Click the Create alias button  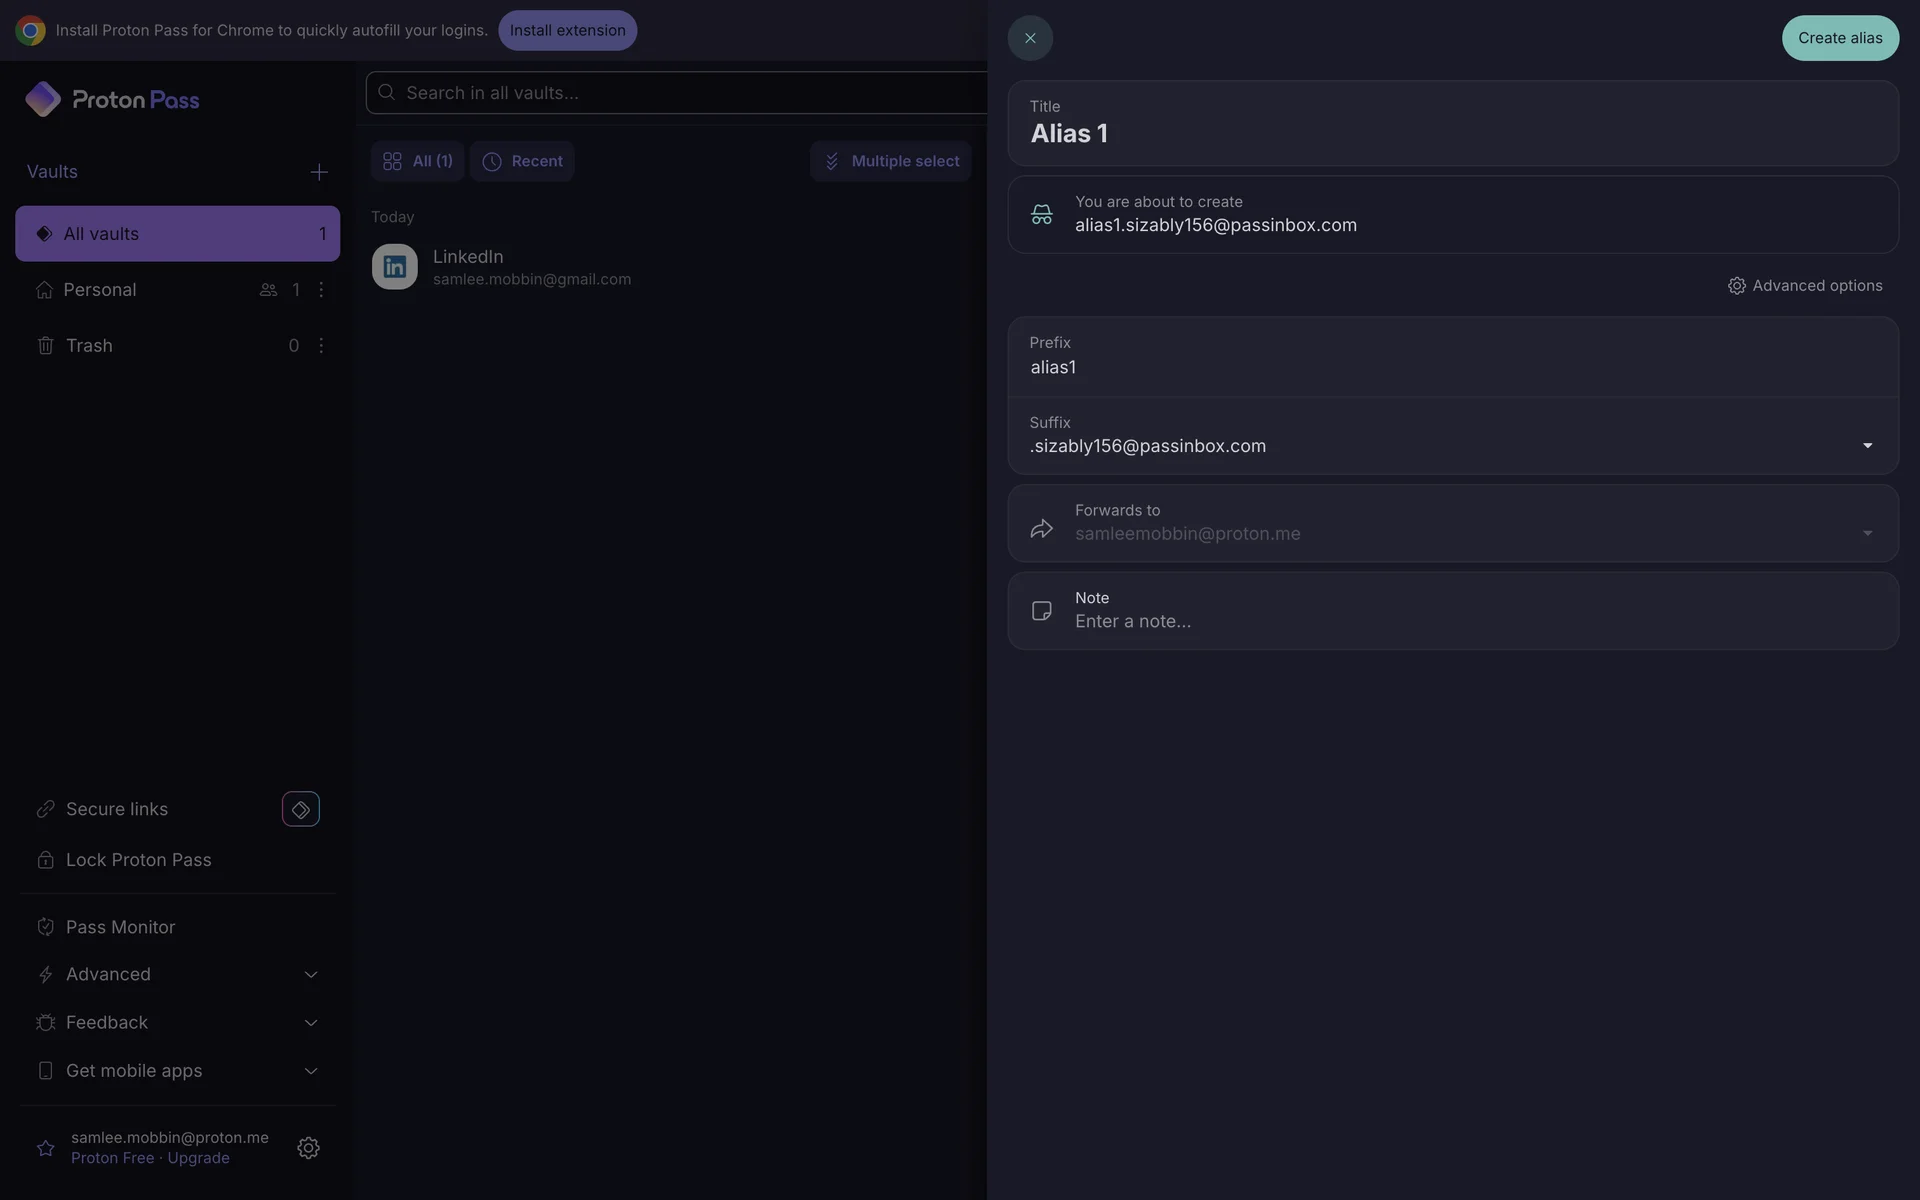(1839, 38)
